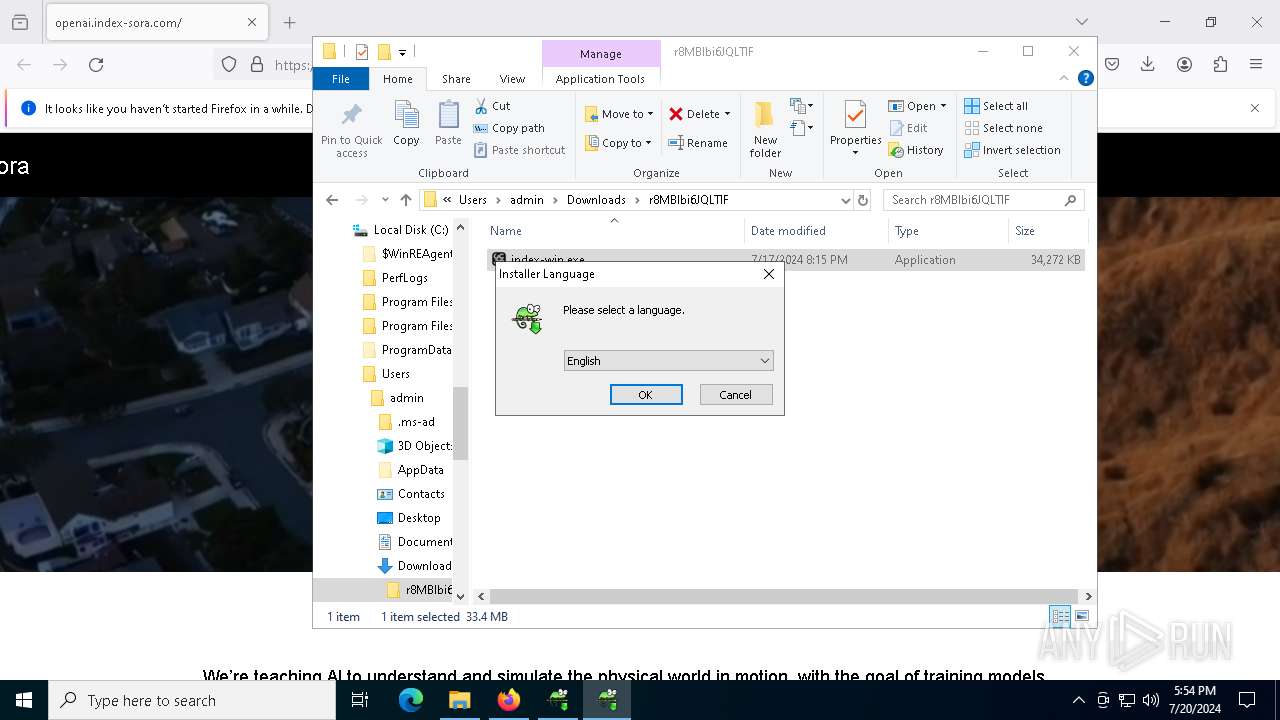Select 3D Objects in navigation tree
This screenshot has width=1280, height=720.
coord(415,446)
